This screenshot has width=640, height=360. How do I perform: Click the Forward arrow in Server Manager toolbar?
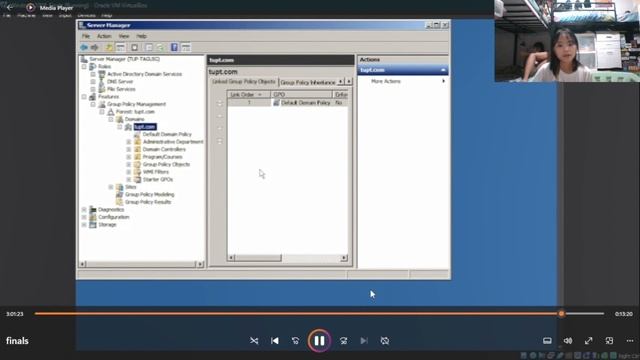[x=95, y=47]
